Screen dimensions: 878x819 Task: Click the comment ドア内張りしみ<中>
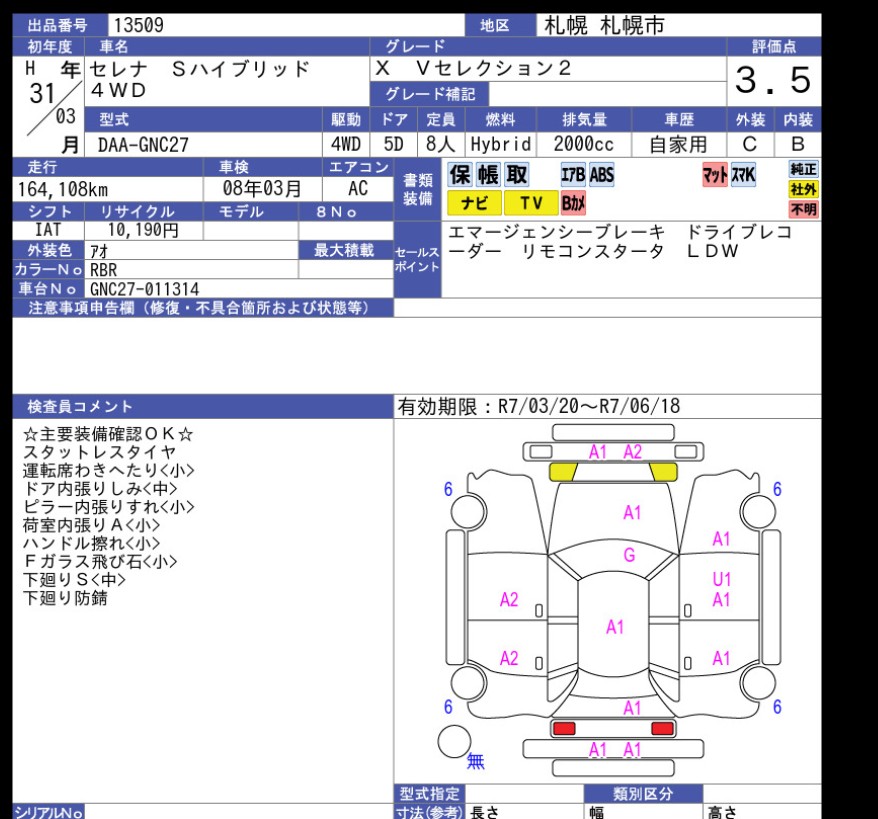(100, 489)
